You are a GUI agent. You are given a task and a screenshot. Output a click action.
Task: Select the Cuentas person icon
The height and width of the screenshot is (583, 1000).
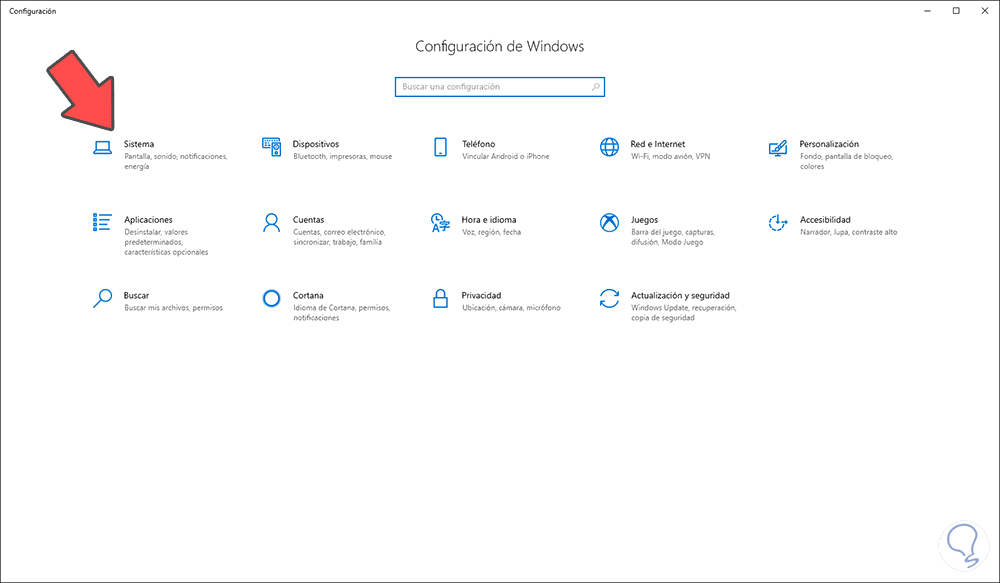click(x=271, y=222)
